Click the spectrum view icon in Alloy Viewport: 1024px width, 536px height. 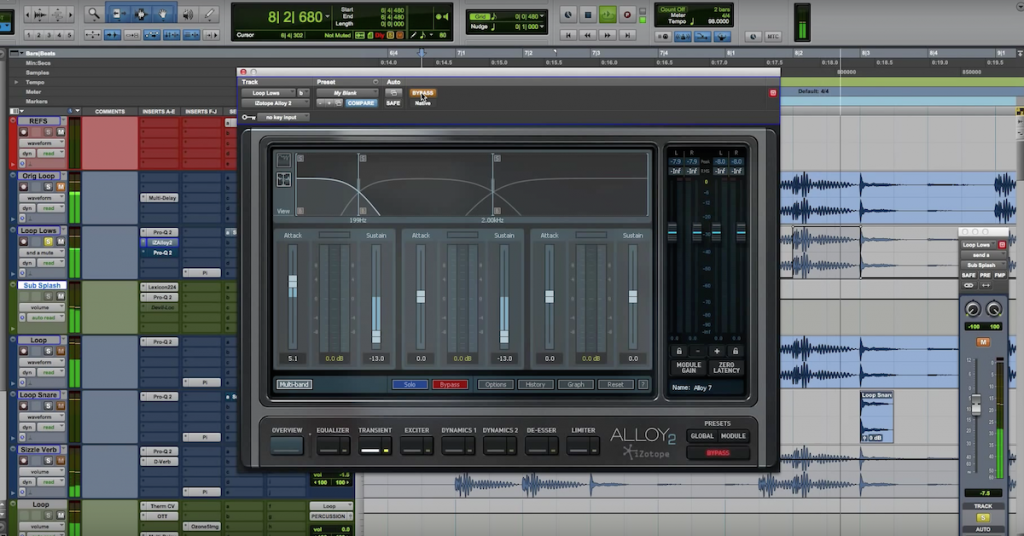click(283, 160)
